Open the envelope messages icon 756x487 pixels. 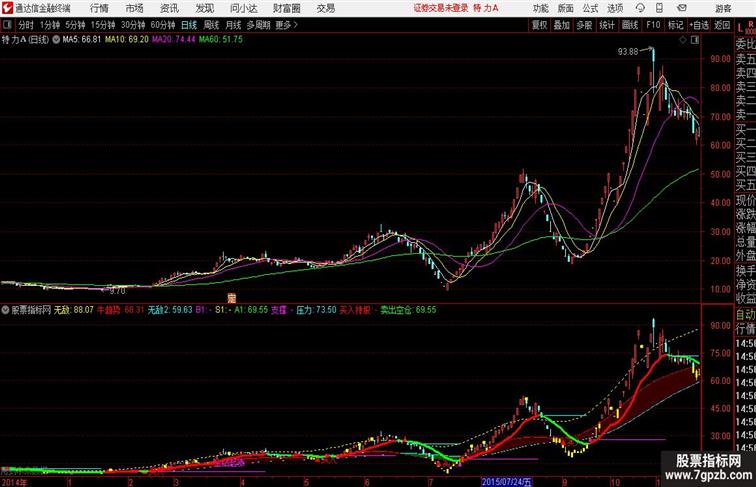[x=682, y=8]
